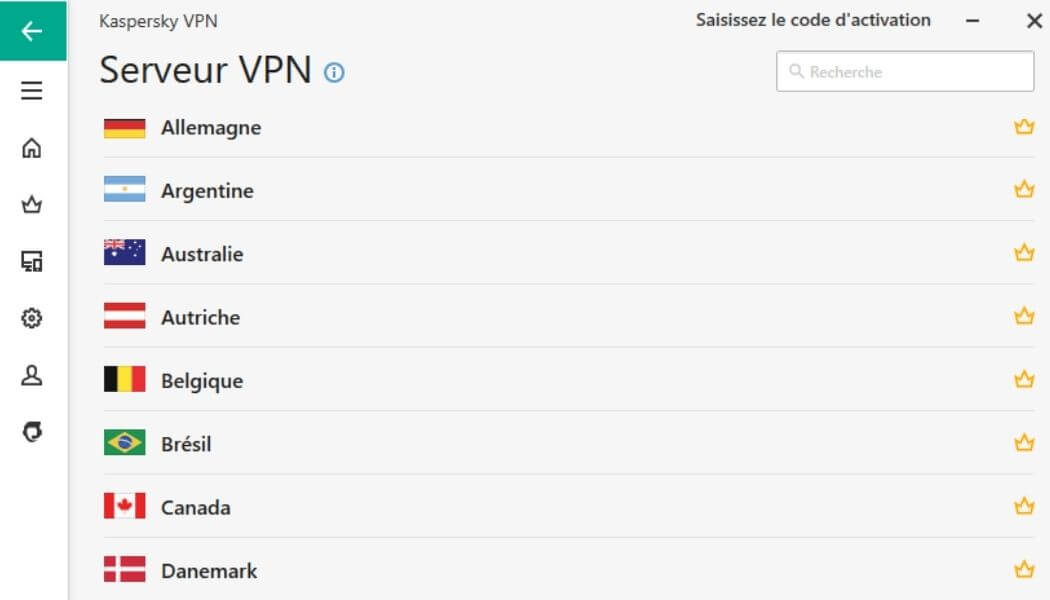Select the Australie server entry

pyautogui.click(x=400, y=253)
